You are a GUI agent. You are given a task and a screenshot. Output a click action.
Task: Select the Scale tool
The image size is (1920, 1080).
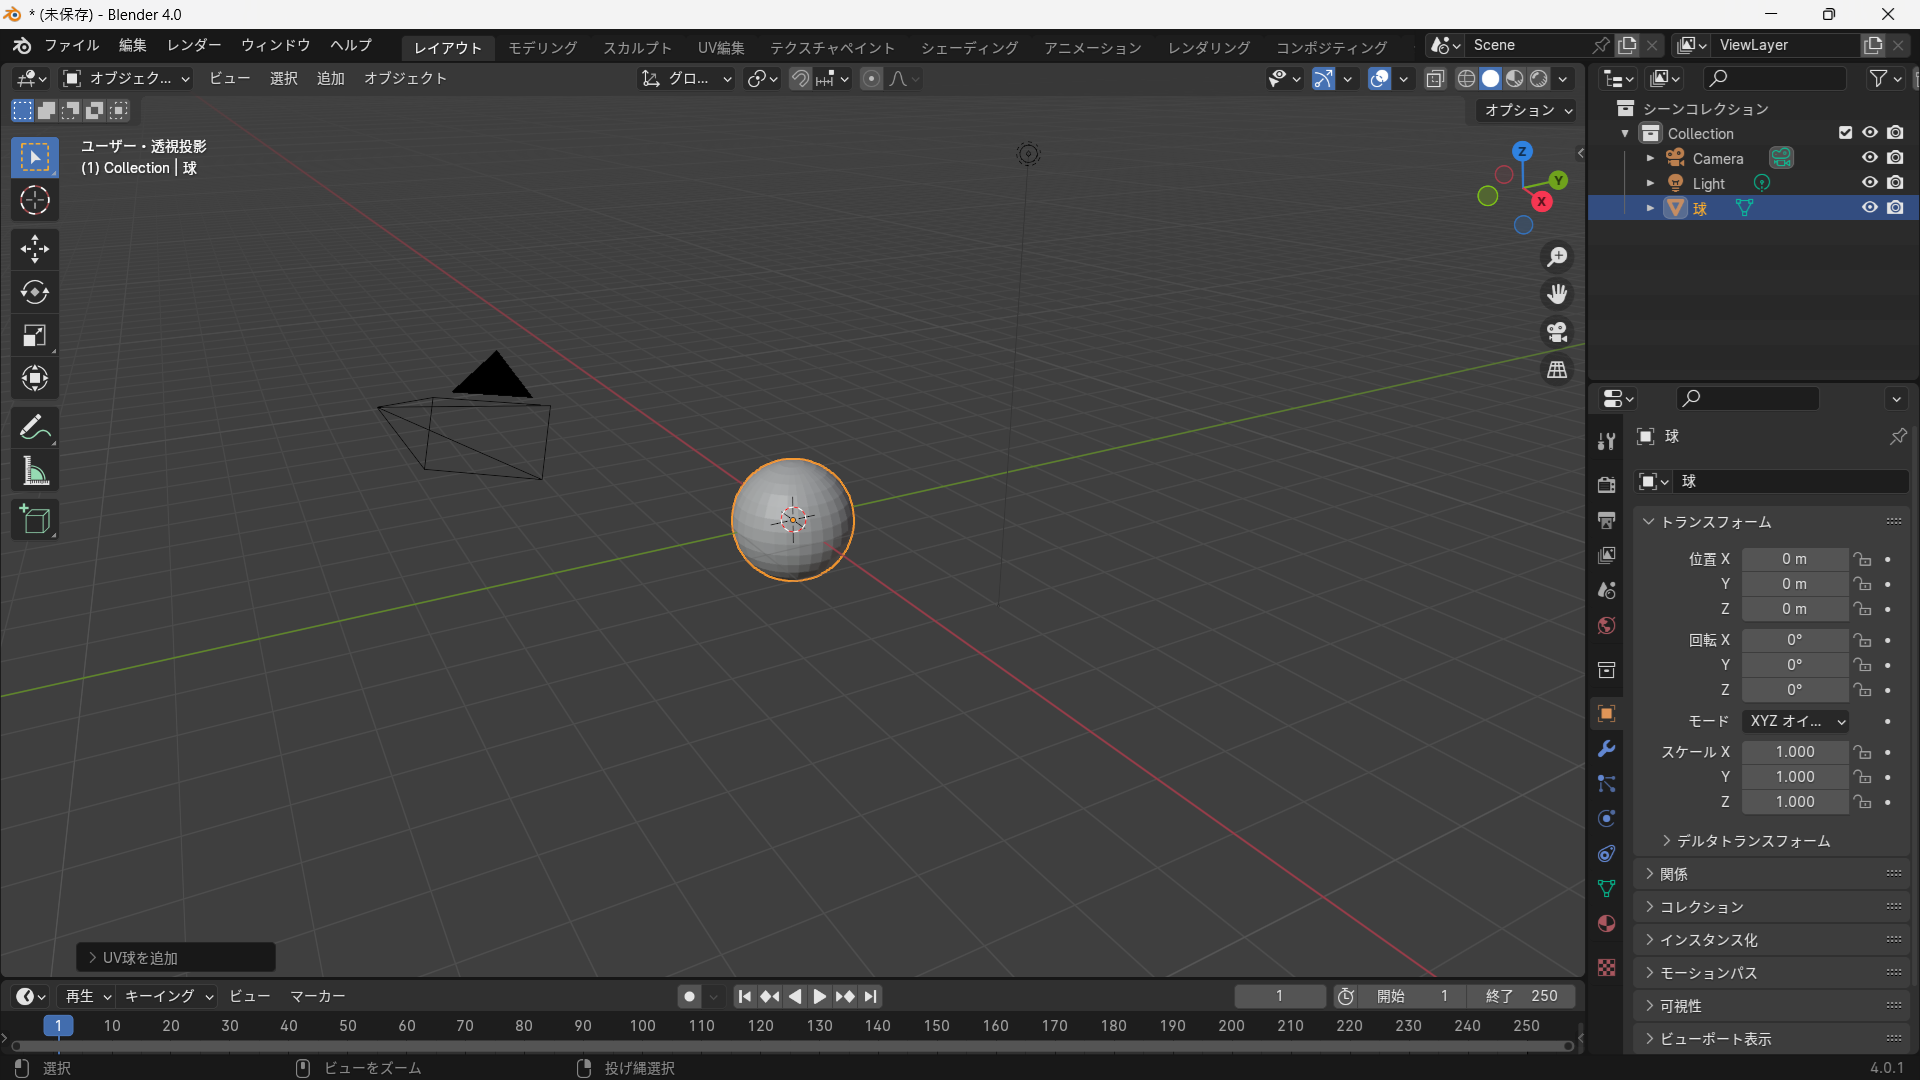pyautogui.click(x=35, y=336)
